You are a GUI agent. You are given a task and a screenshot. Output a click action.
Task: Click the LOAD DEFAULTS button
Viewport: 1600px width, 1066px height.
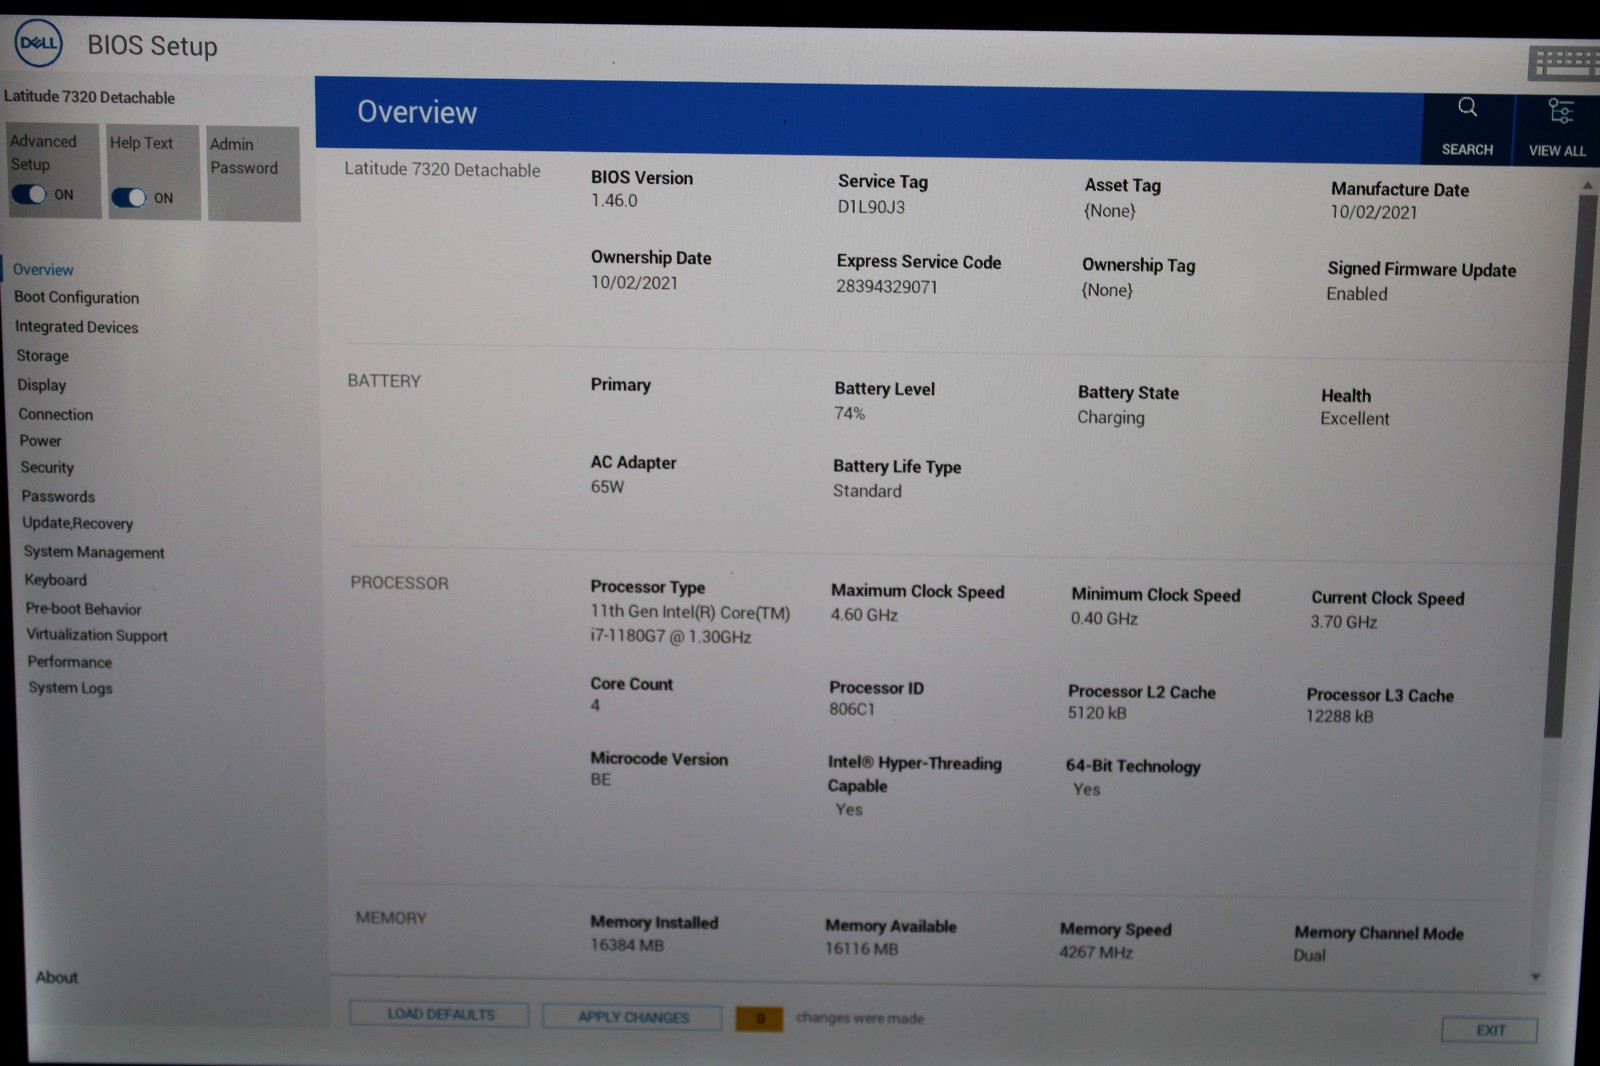(440, 1014)
